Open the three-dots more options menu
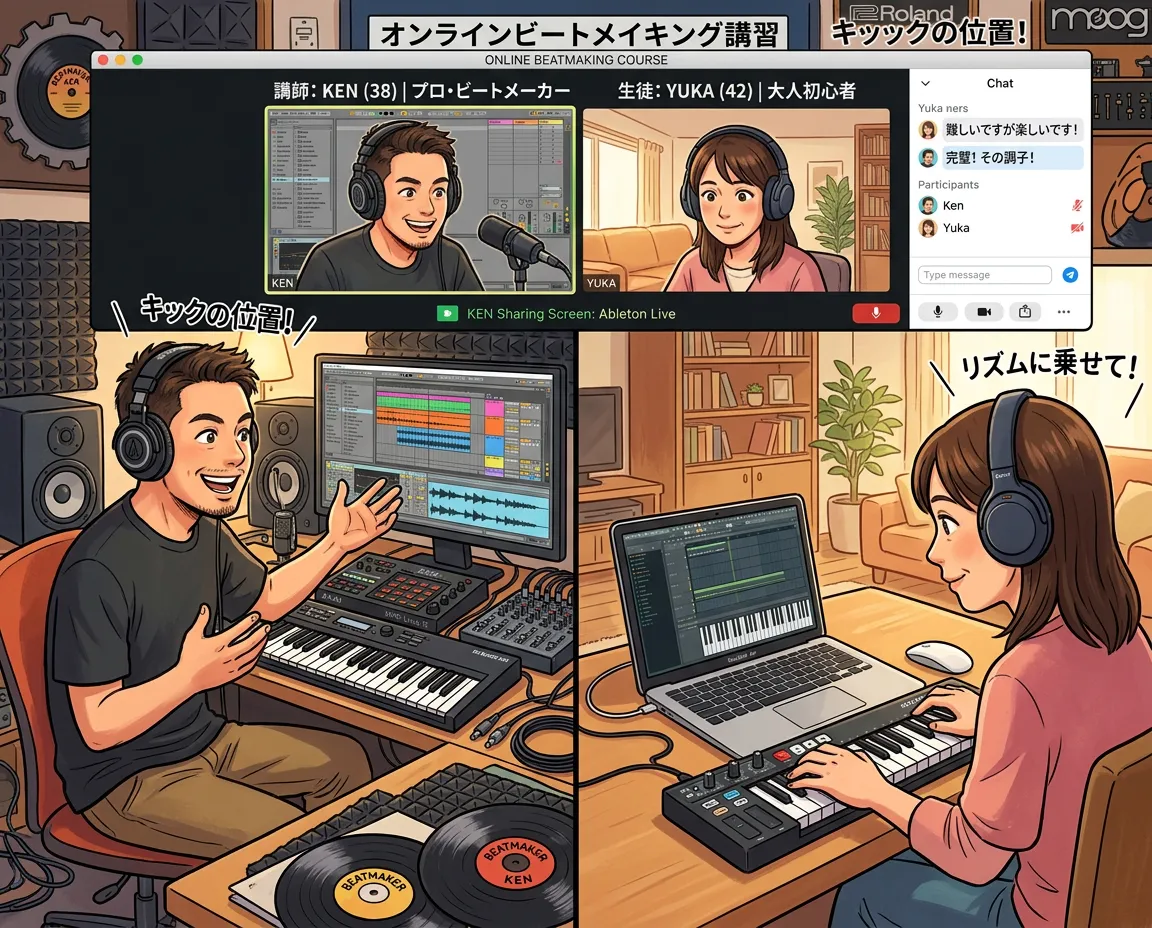 [x=1064, y=312]
